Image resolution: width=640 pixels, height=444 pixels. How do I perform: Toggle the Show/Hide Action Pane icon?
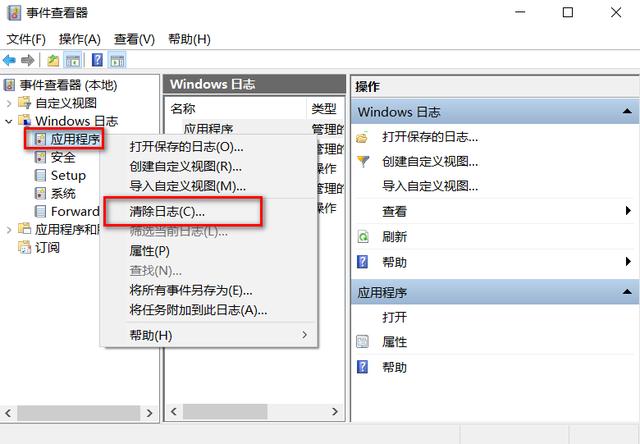[118, 61]
